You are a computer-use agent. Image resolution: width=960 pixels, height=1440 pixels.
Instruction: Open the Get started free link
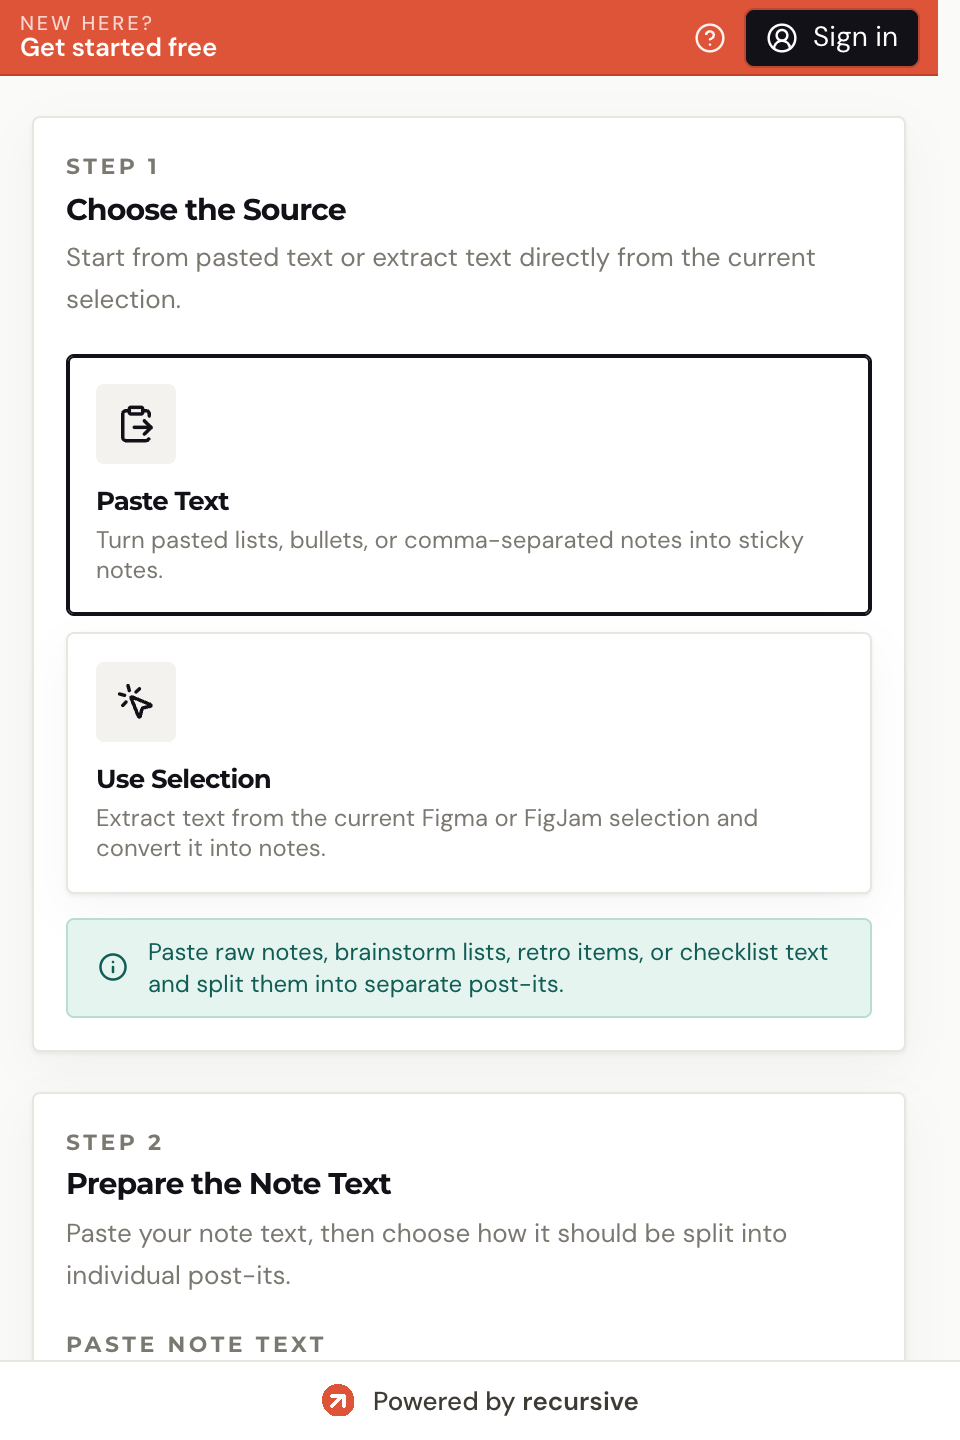click(x=118, y=48)
